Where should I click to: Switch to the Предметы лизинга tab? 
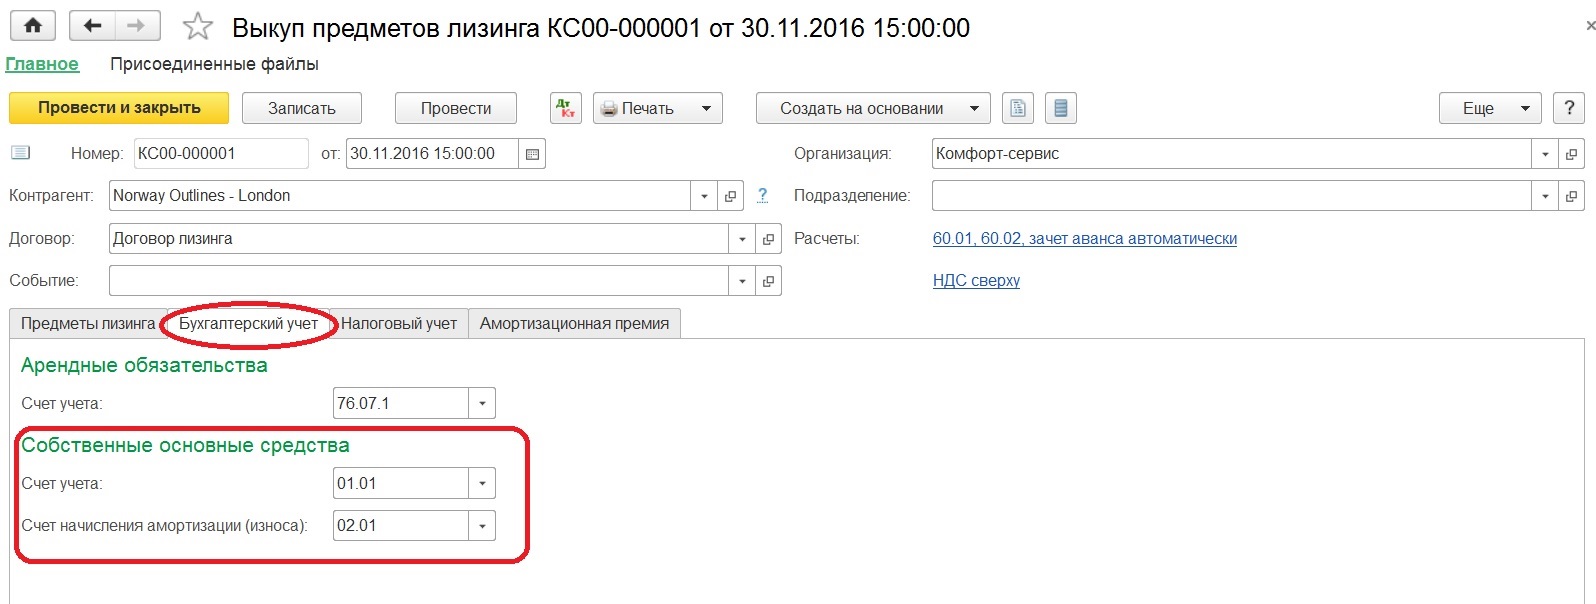88,323
